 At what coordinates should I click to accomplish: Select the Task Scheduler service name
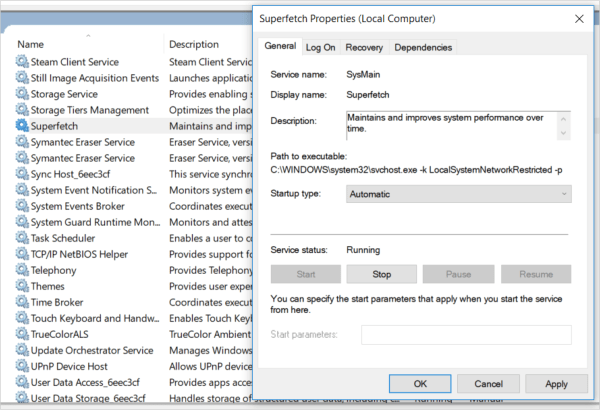tap(63, 238)
